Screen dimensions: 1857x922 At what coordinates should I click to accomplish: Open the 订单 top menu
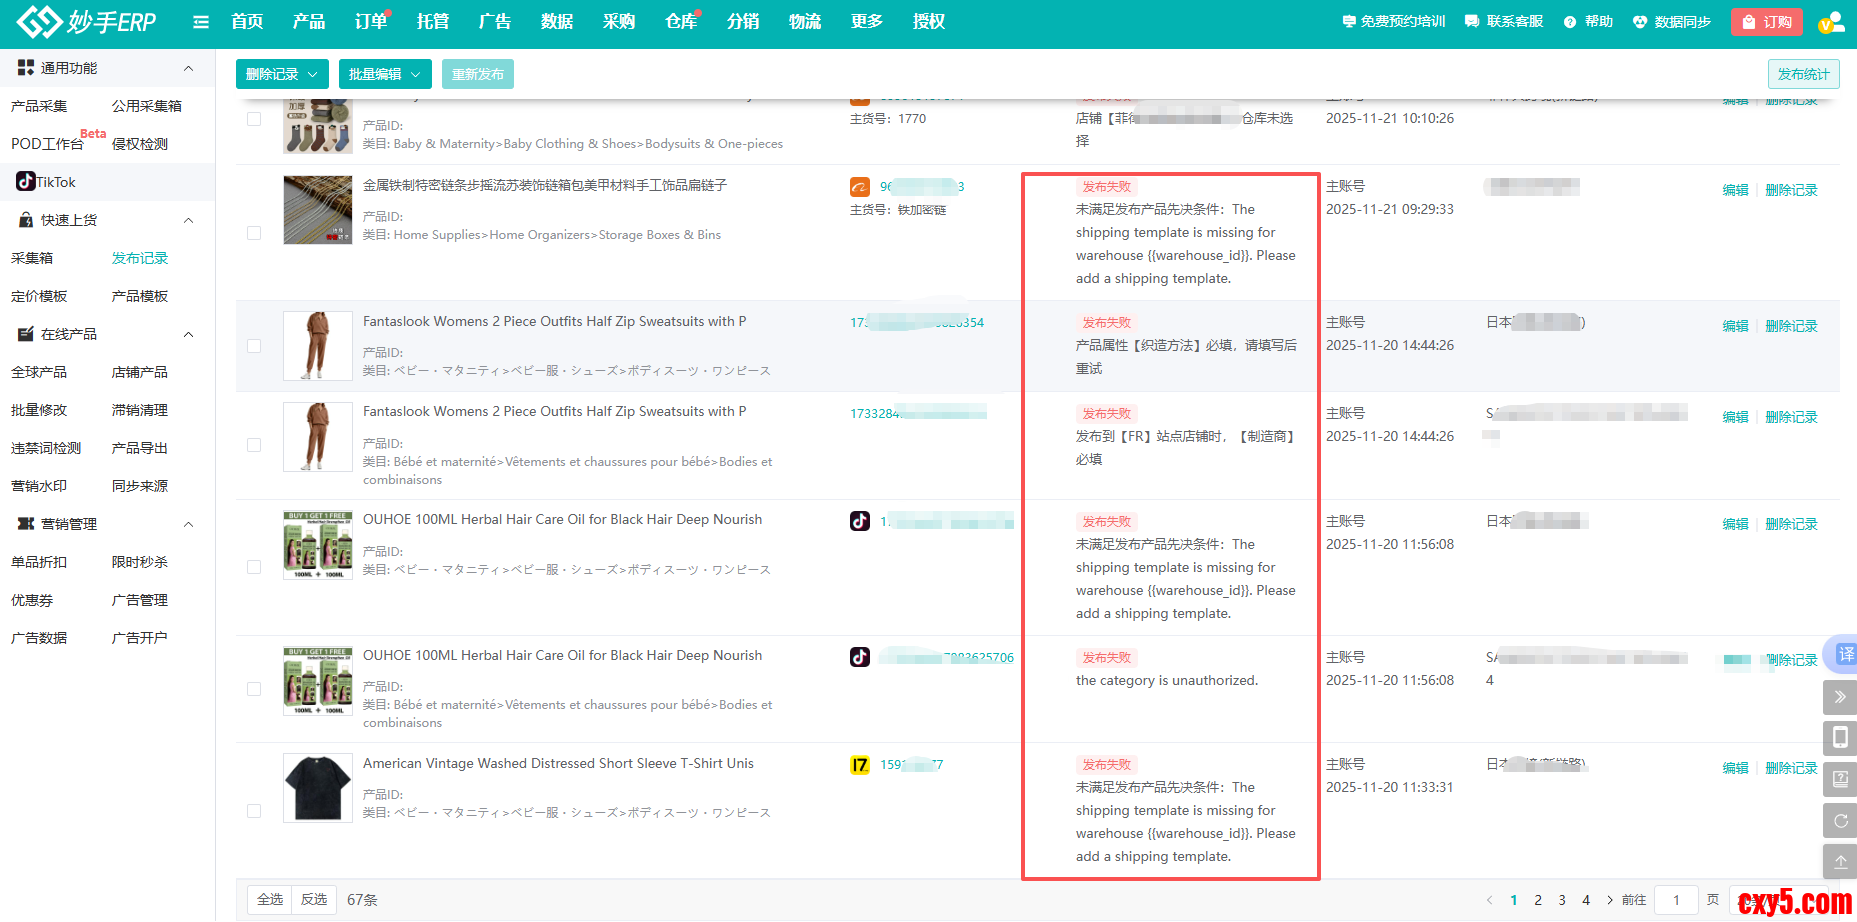point(370,22)
